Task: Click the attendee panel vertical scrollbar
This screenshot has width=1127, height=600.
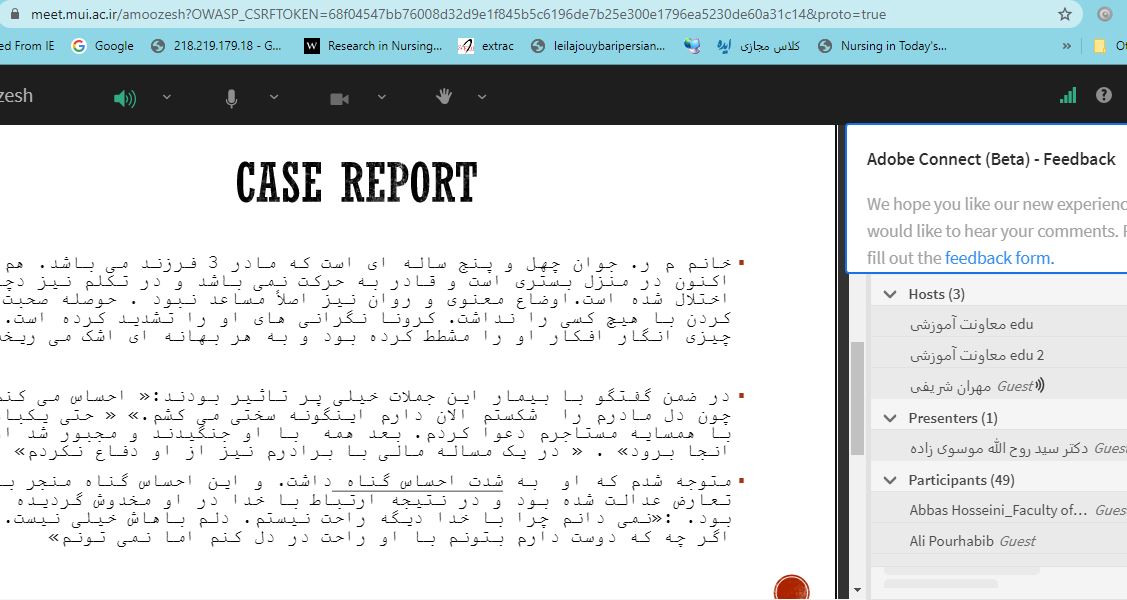Action: [857, 400]
